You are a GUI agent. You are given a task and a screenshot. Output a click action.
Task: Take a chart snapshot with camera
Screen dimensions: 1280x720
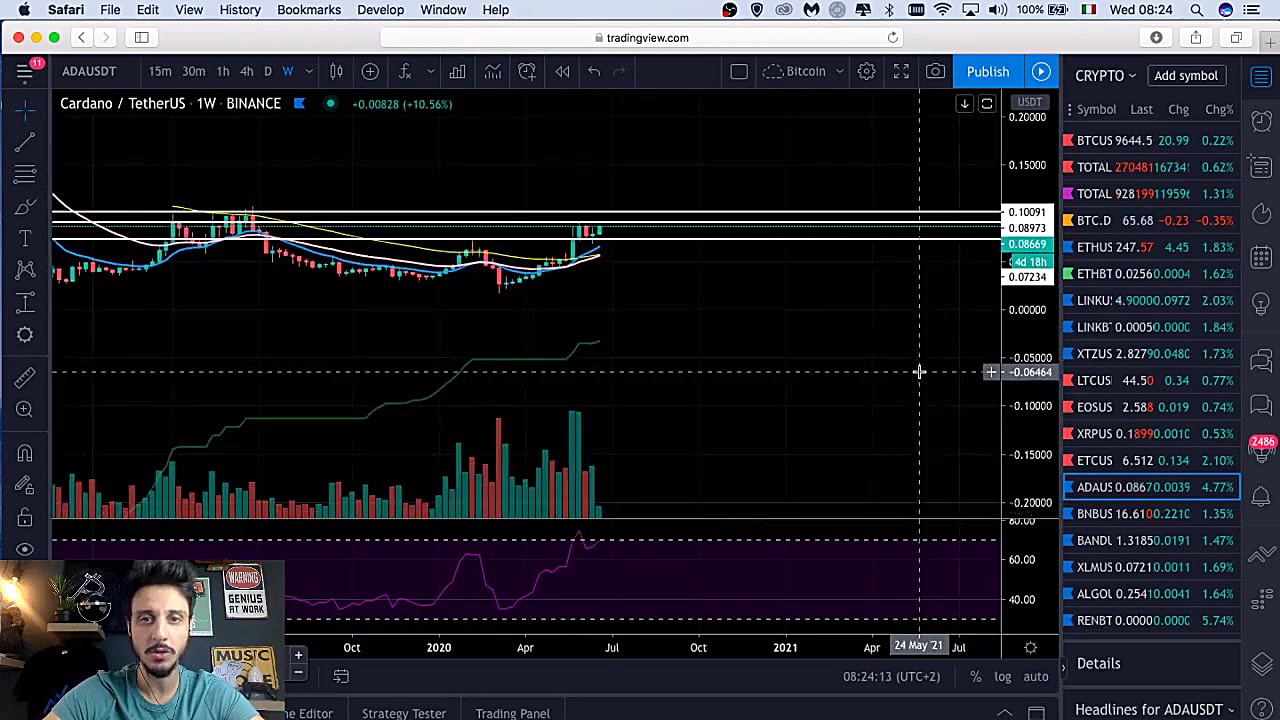(x=935, y=71)
